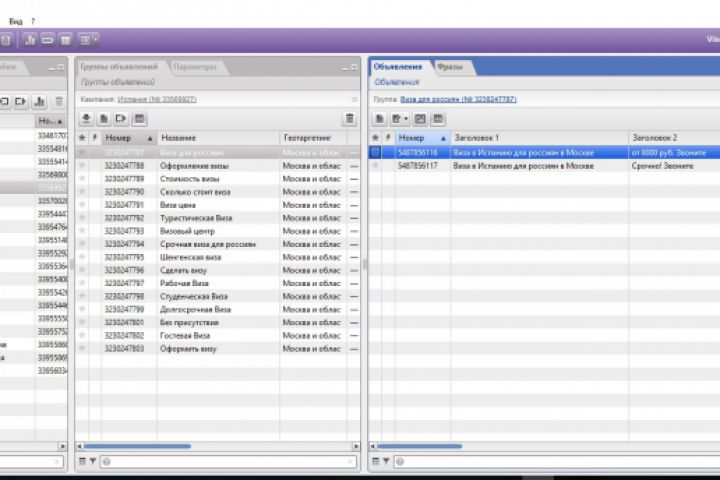720x480 pixels.
Task: Toggle the favorite star on the Оформление визы row
Action: [x=82, y=165]
